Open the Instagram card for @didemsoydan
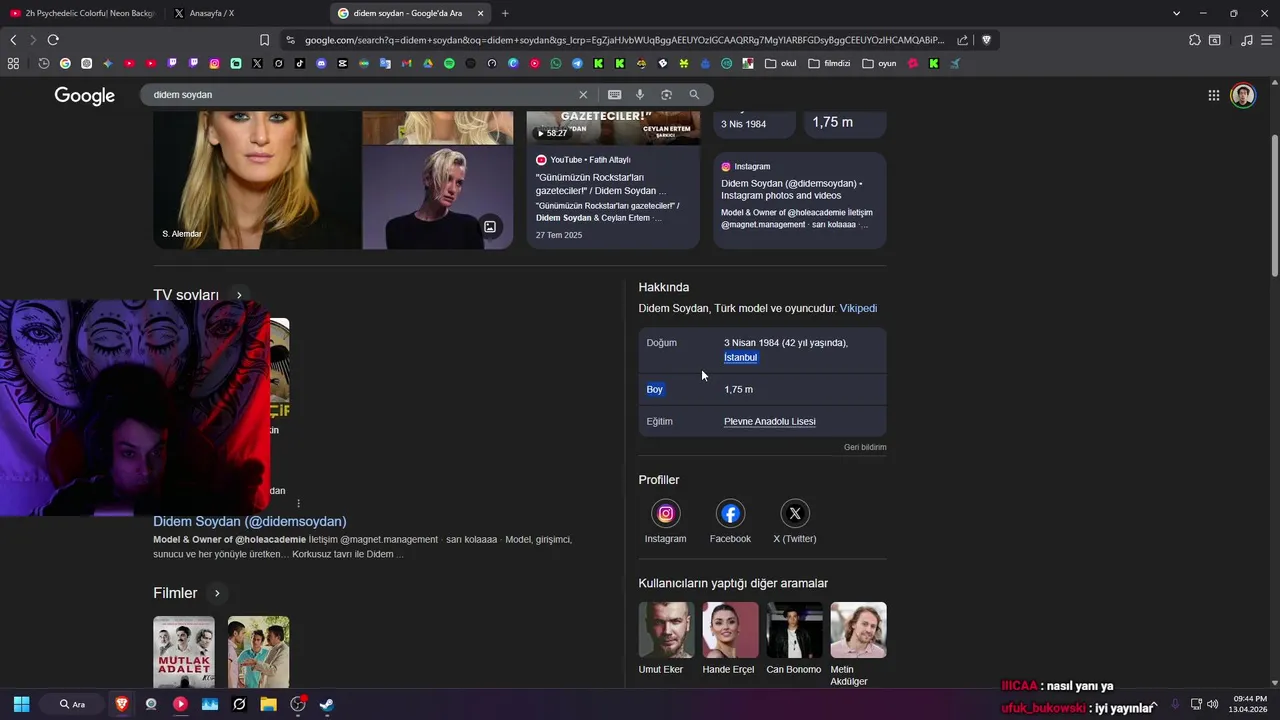The height and width of the screenshot is (720, 1280). click(x=800, y=200)
